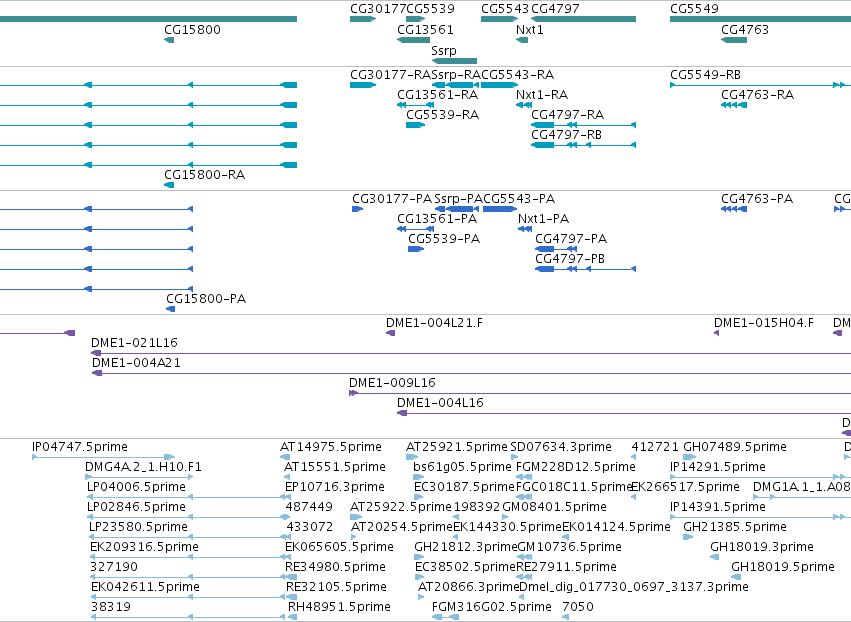The image size is (851, 622).
Task: Click the EK065605.5prime EST label
Action: 339,548
